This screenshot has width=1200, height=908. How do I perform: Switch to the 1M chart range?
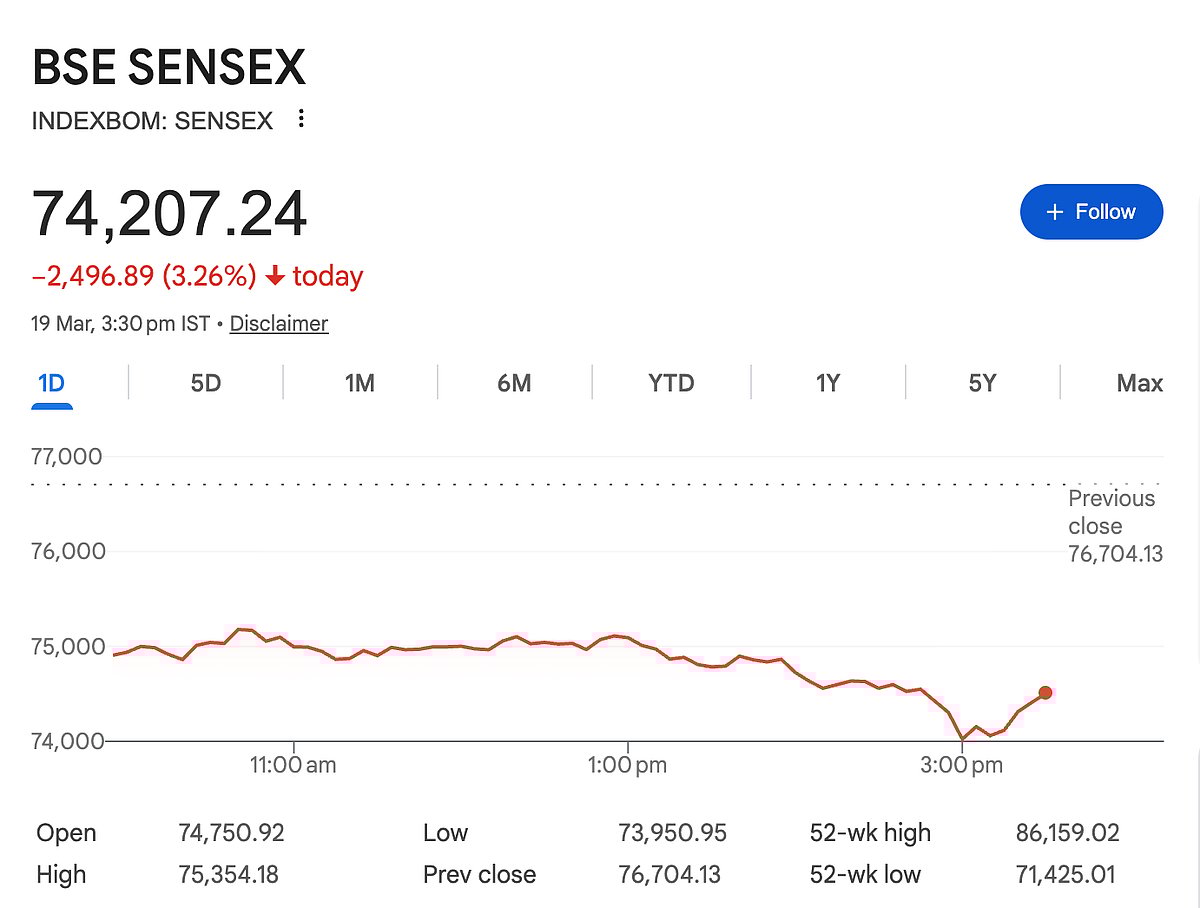tap(359, 383)
